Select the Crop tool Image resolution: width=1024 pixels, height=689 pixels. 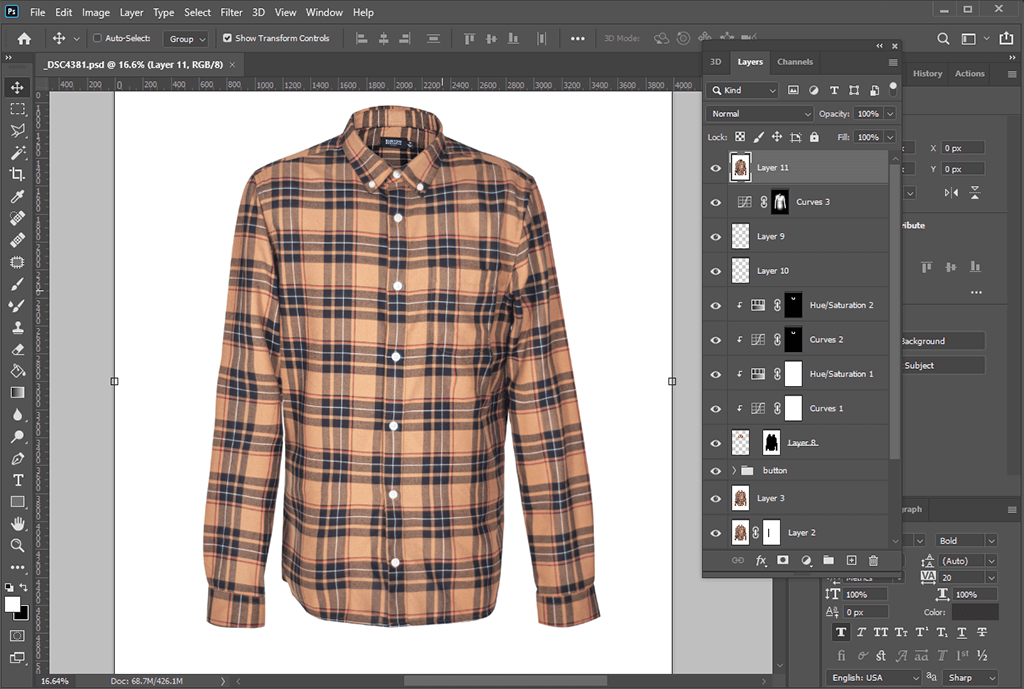tap(18, 174)
